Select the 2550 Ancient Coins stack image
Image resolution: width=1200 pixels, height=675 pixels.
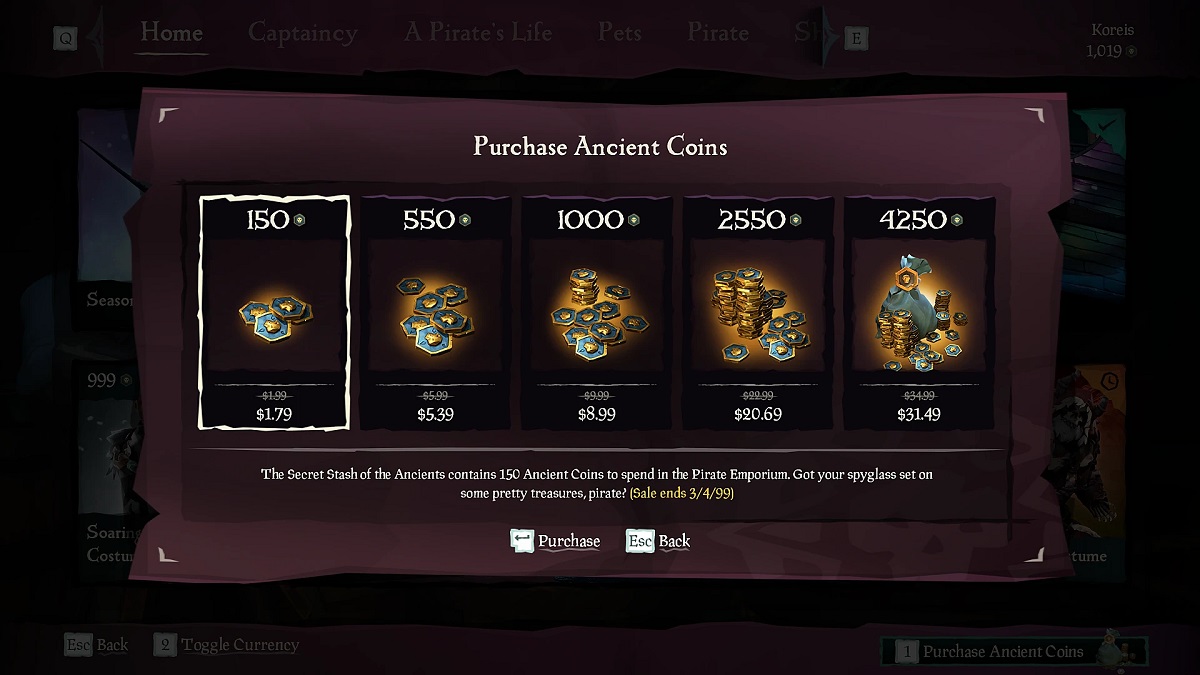click(x=757, y=312)
